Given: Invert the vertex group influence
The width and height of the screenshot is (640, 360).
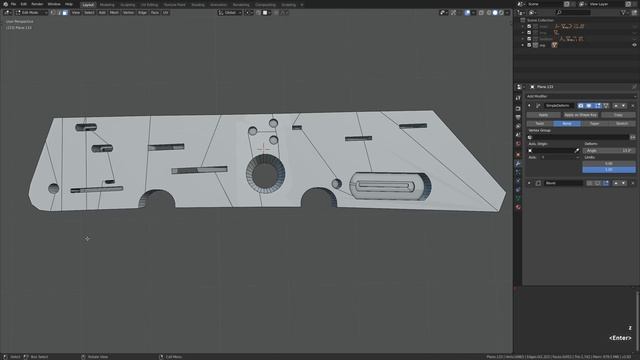Looking at the screenshot, I should click(x=633, y=137).
